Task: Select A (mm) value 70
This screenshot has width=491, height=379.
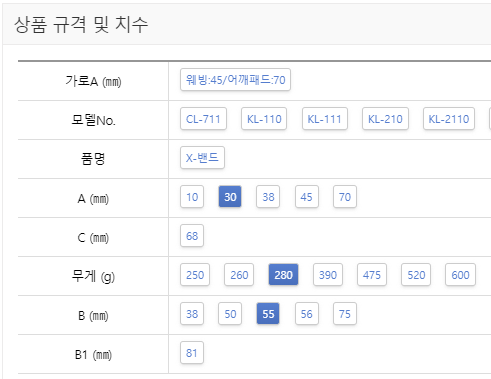Action: [x=345, y=197]
